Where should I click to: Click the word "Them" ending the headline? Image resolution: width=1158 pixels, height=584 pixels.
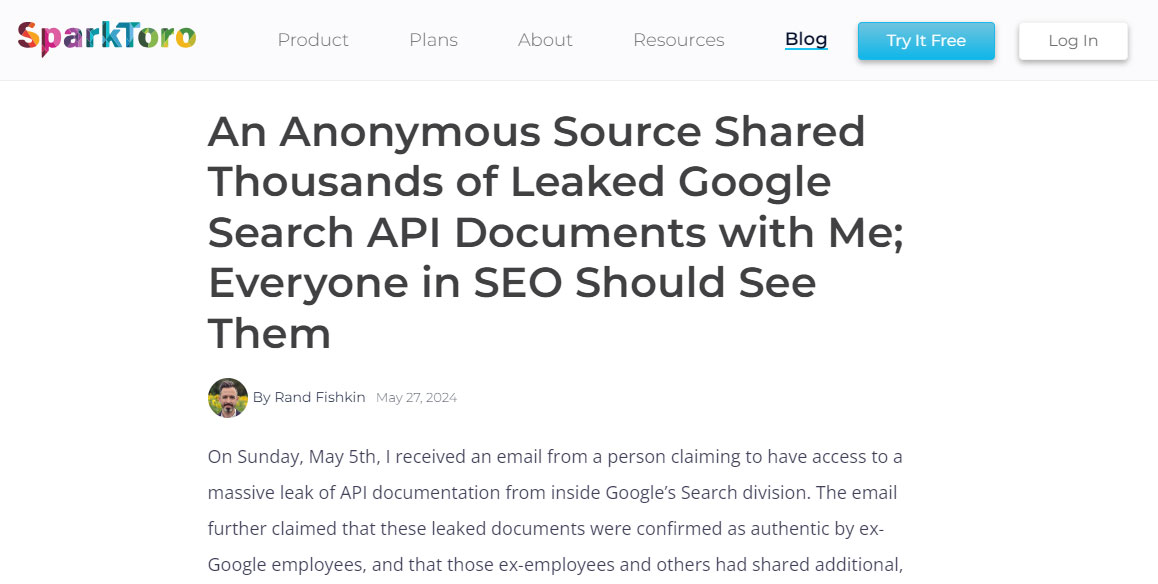coord(269,333)
